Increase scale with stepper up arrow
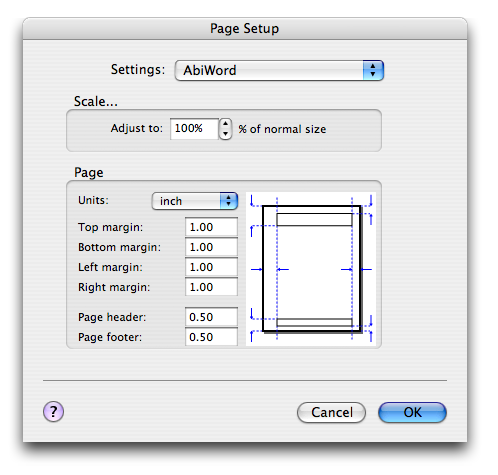498x475 pixels. (226, 124)
